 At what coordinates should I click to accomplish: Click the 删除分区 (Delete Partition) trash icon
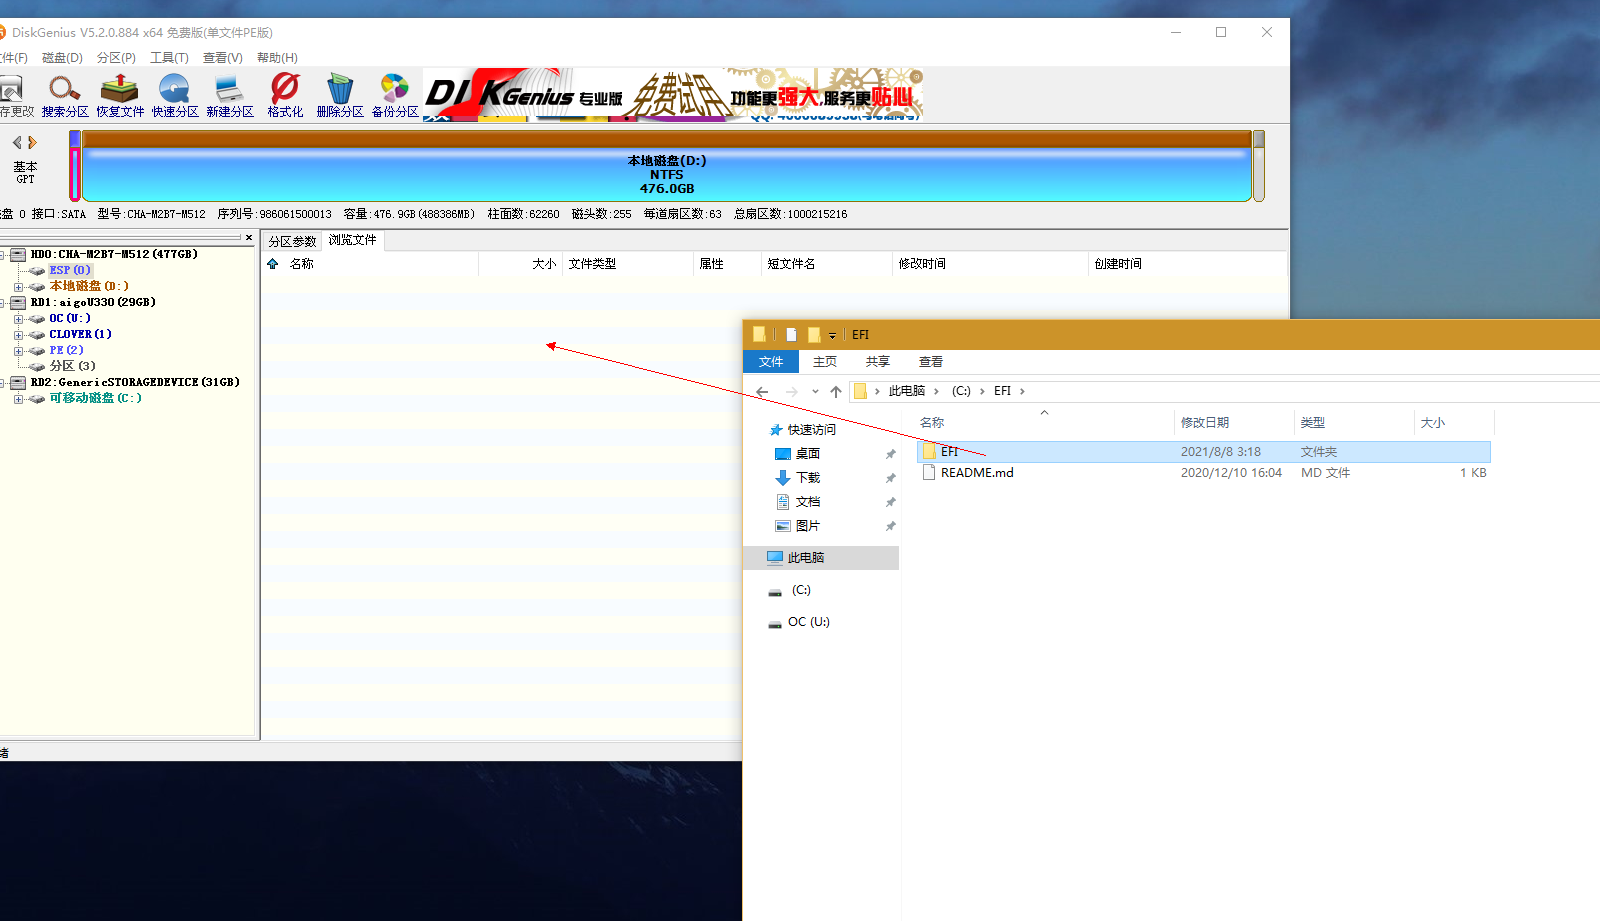(x=340, y=91)
